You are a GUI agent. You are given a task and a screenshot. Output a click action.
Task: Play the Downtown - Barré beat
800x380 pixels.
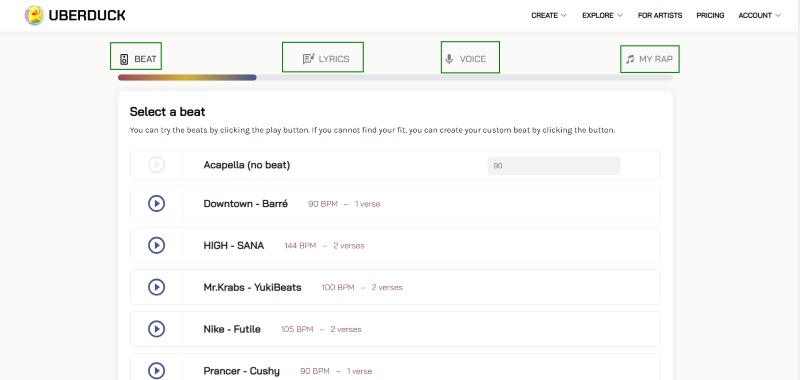coord(157,204)
